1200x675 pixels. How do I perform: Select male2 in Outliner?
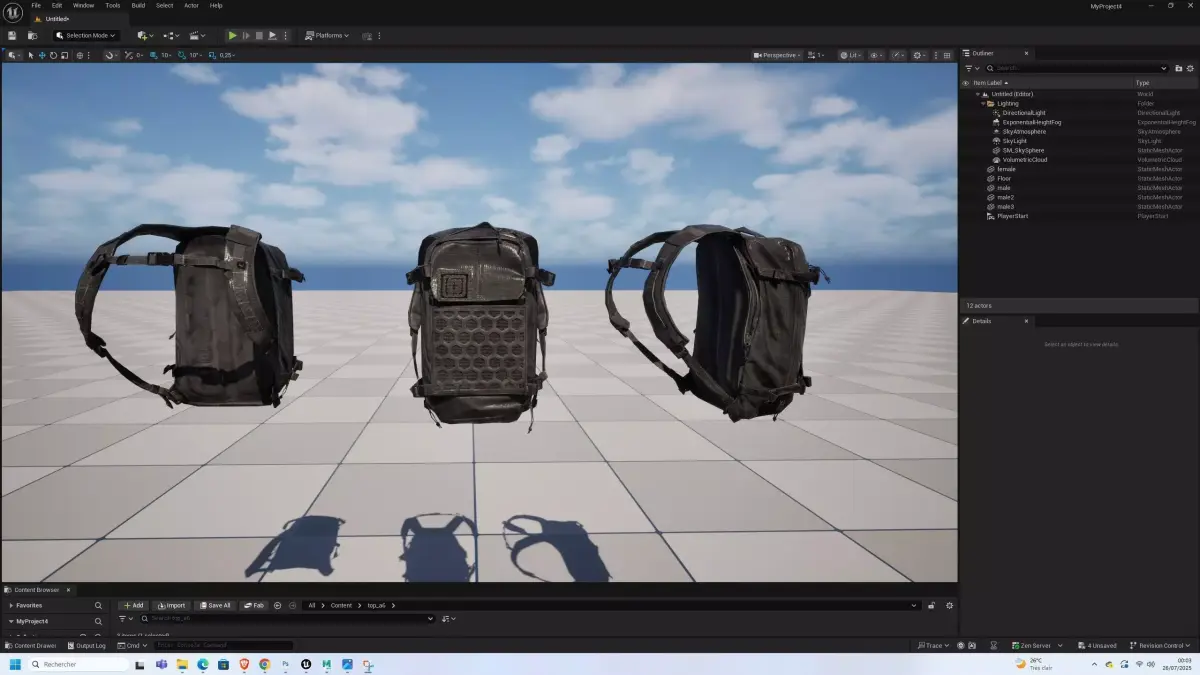(1005, 197)
